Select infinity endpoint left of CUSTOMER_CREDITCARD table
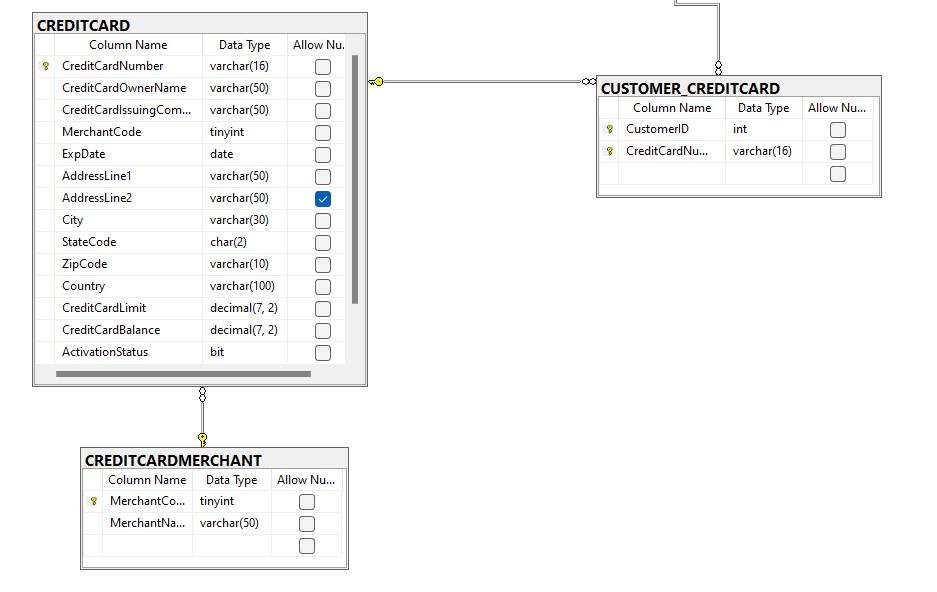 589,81
